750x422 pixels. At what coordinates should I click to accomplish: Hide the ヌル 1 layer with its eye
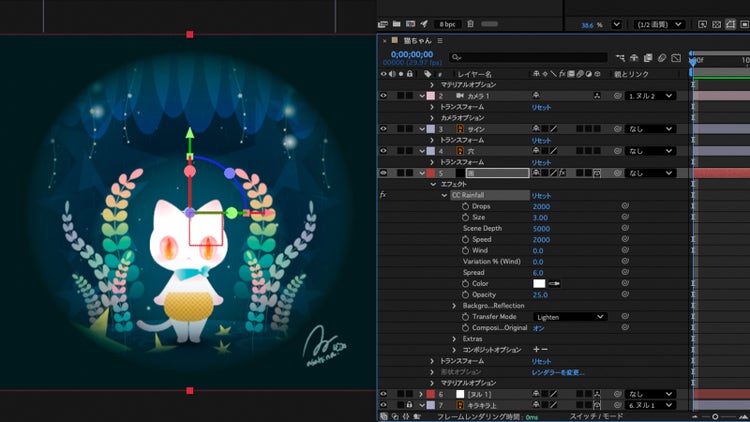pos(384,394)
